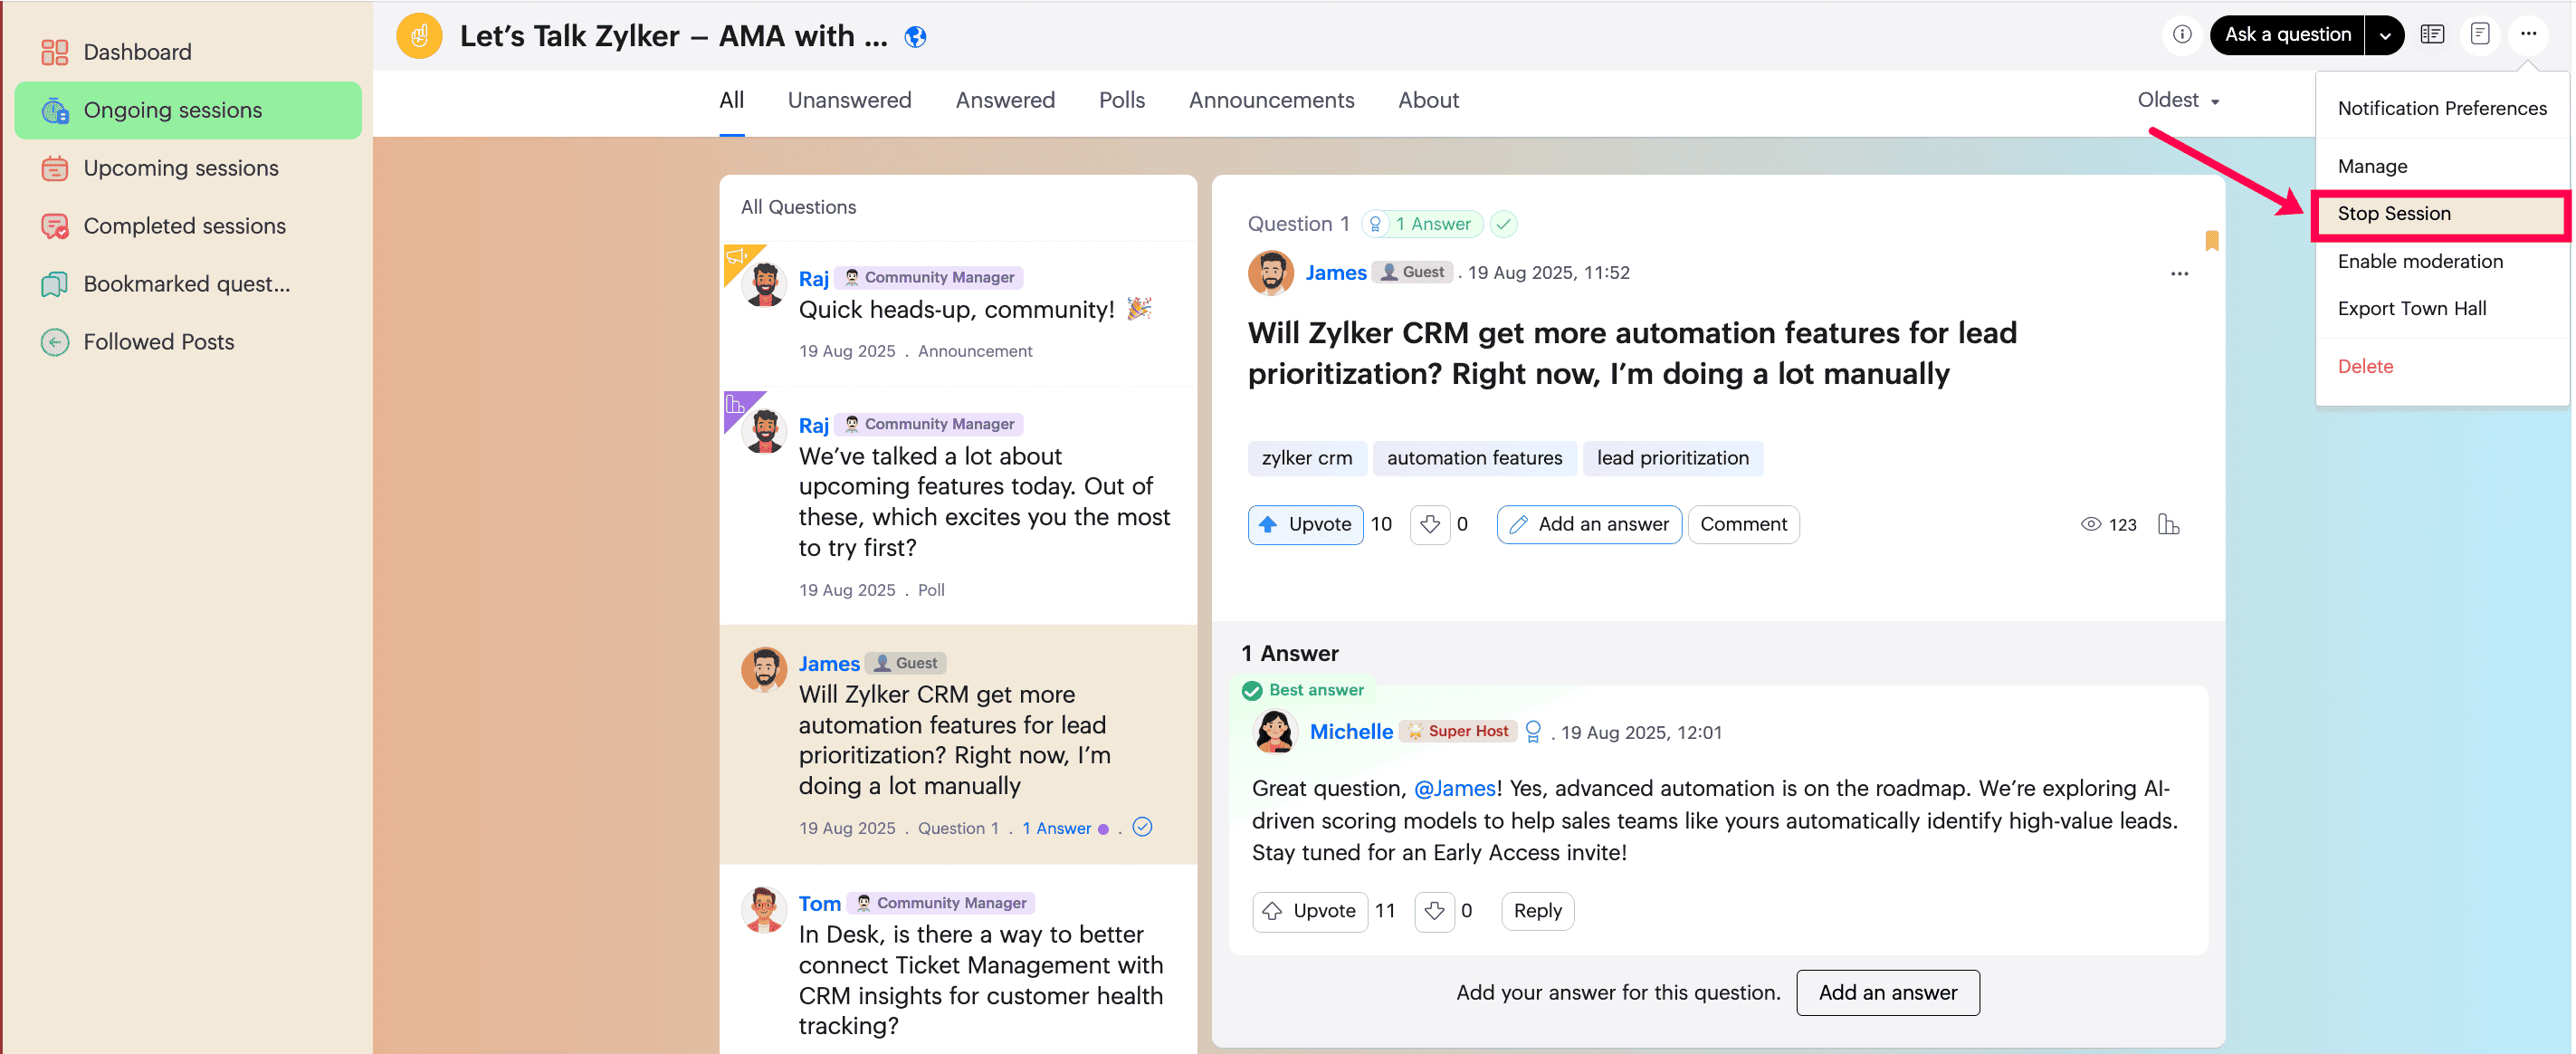Open the Polls tab

tap(1121, 100)
